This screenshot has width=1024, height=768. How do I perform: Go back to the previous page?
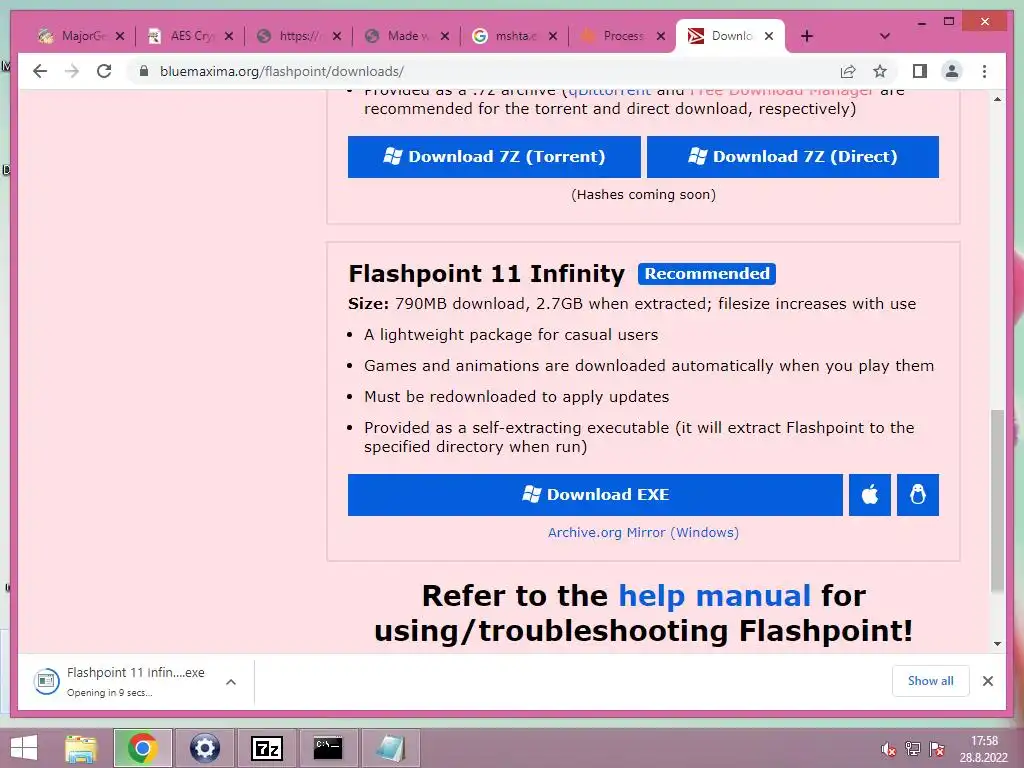click(40, 71)
